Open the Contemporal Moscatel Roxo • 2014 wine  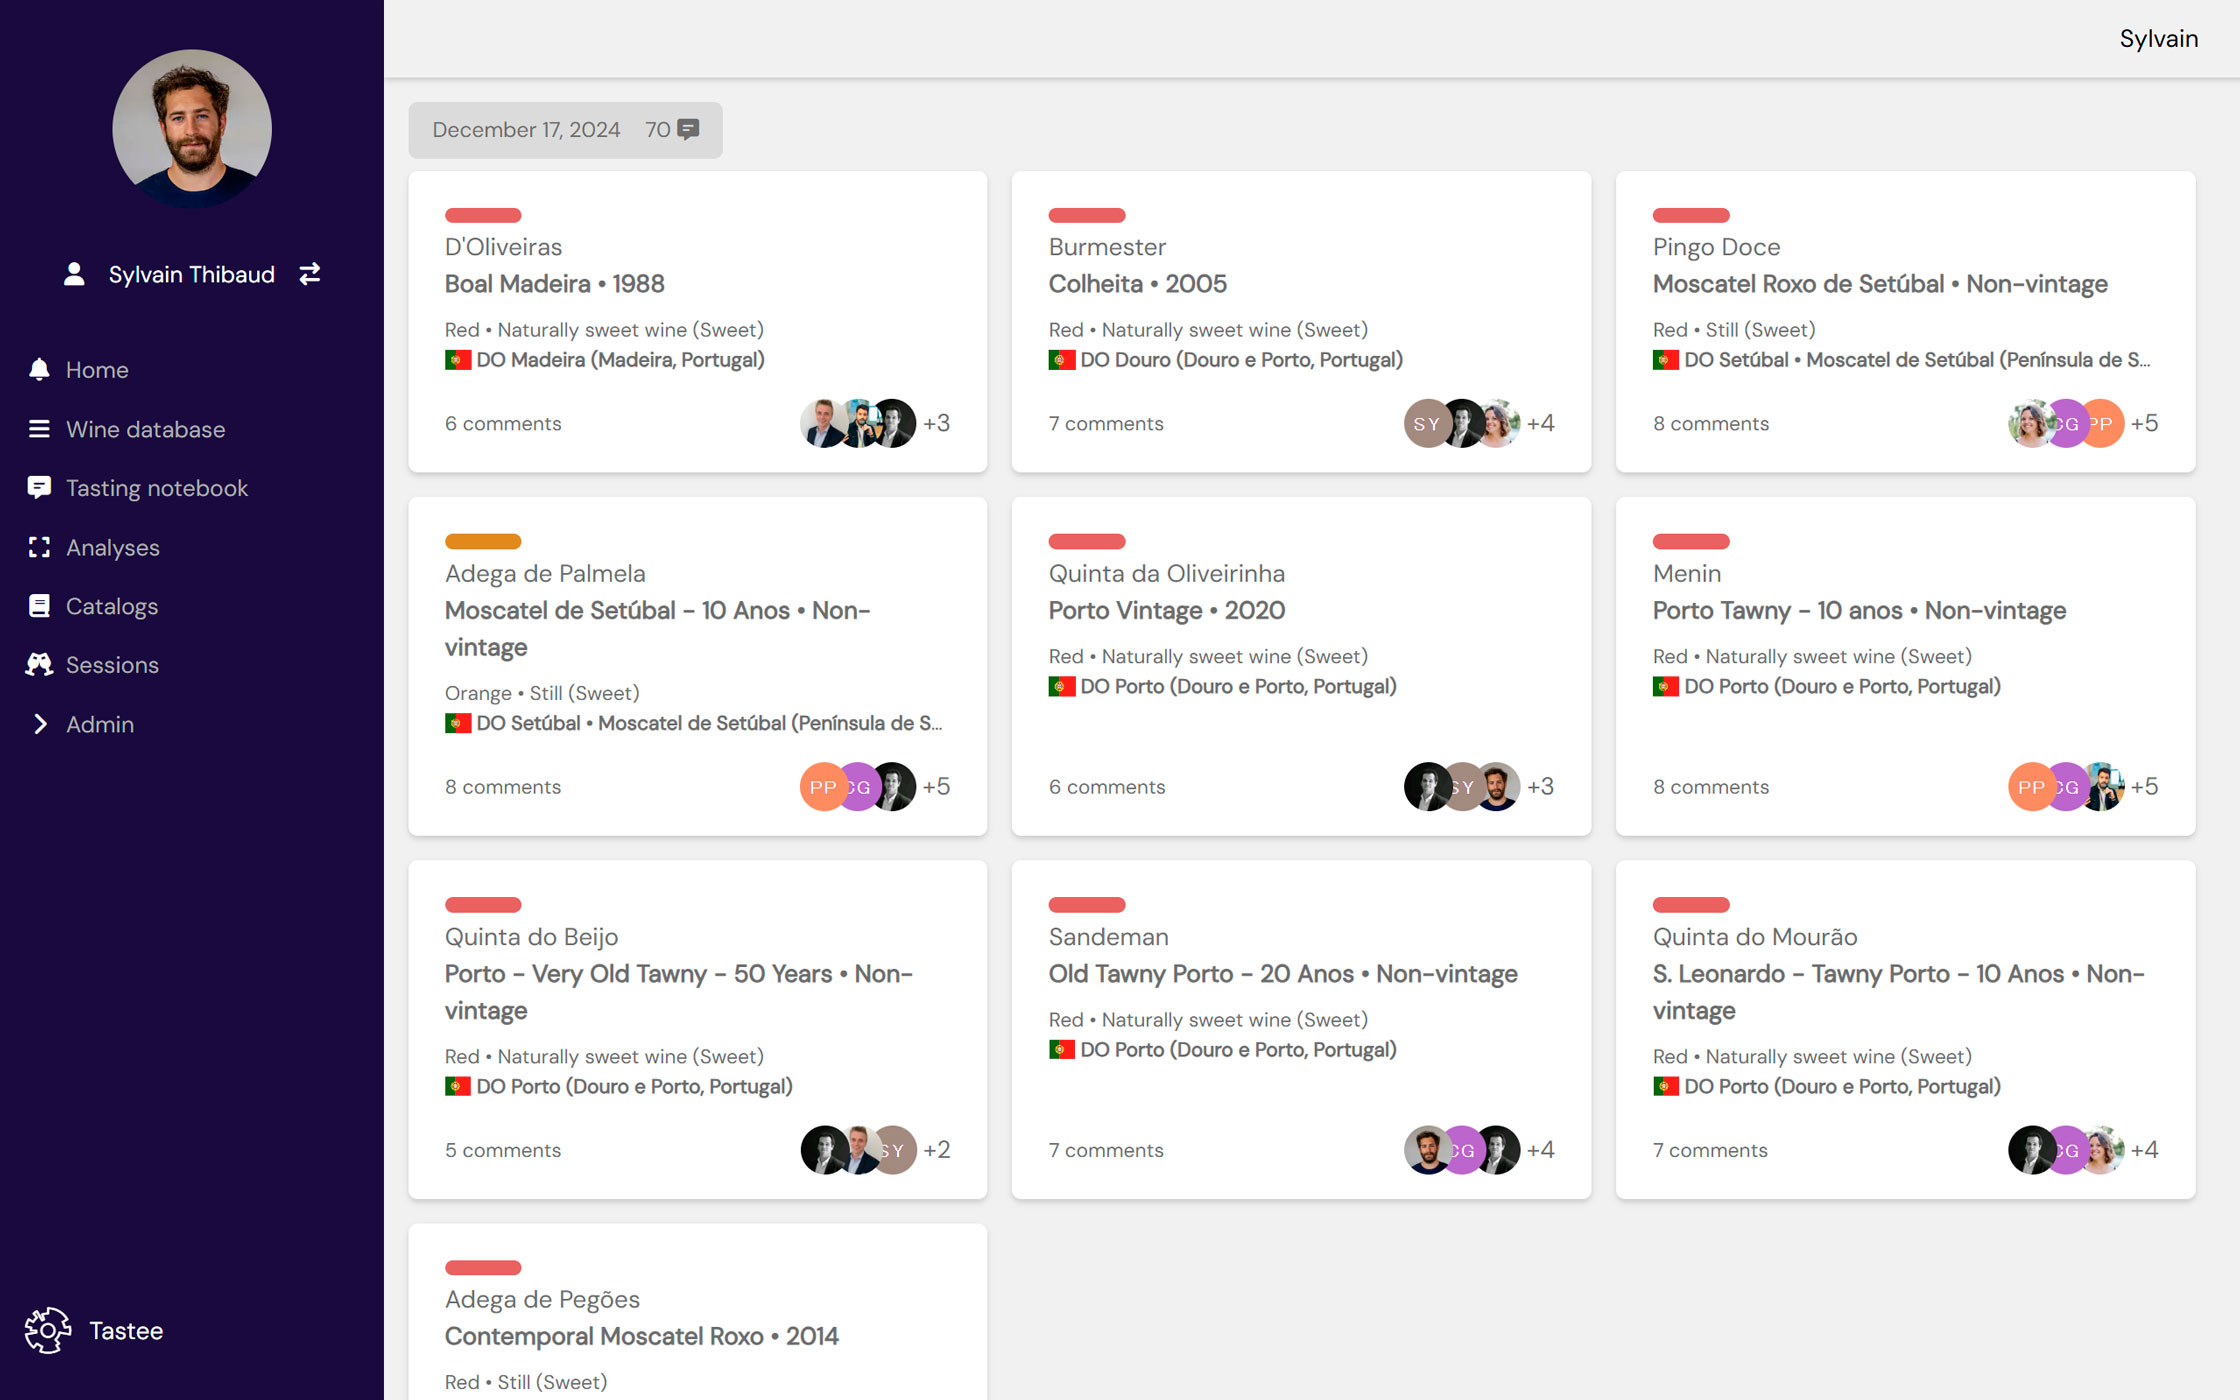(641, 1337)
